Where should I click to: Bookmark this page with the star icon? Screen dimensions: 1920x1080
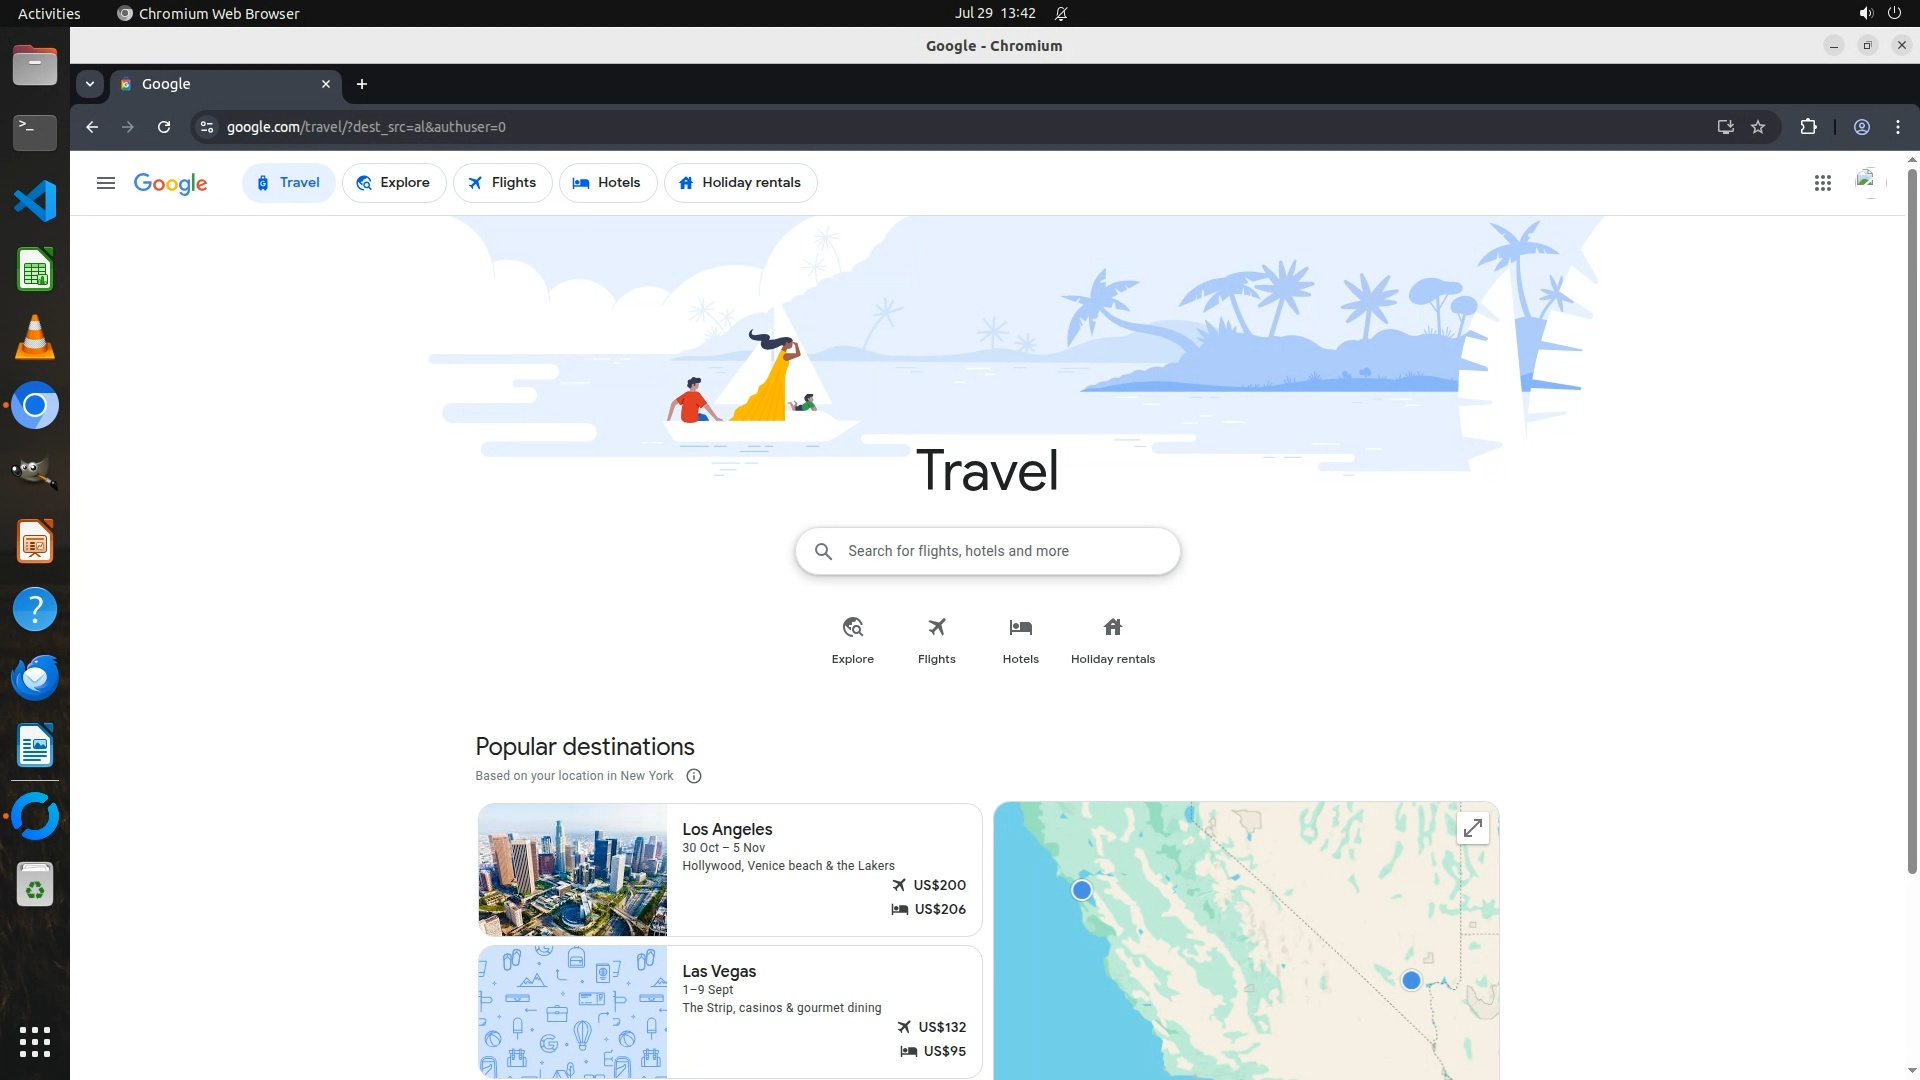click(1758, 127)
